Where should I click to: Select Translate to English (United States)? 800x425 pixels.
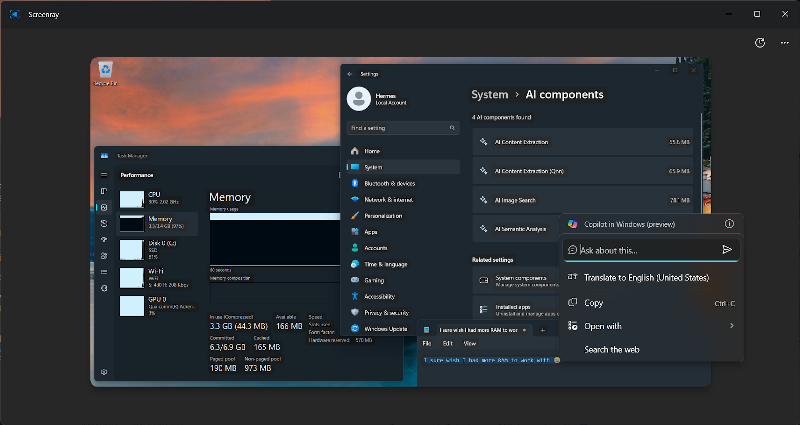tap(646, 278)
